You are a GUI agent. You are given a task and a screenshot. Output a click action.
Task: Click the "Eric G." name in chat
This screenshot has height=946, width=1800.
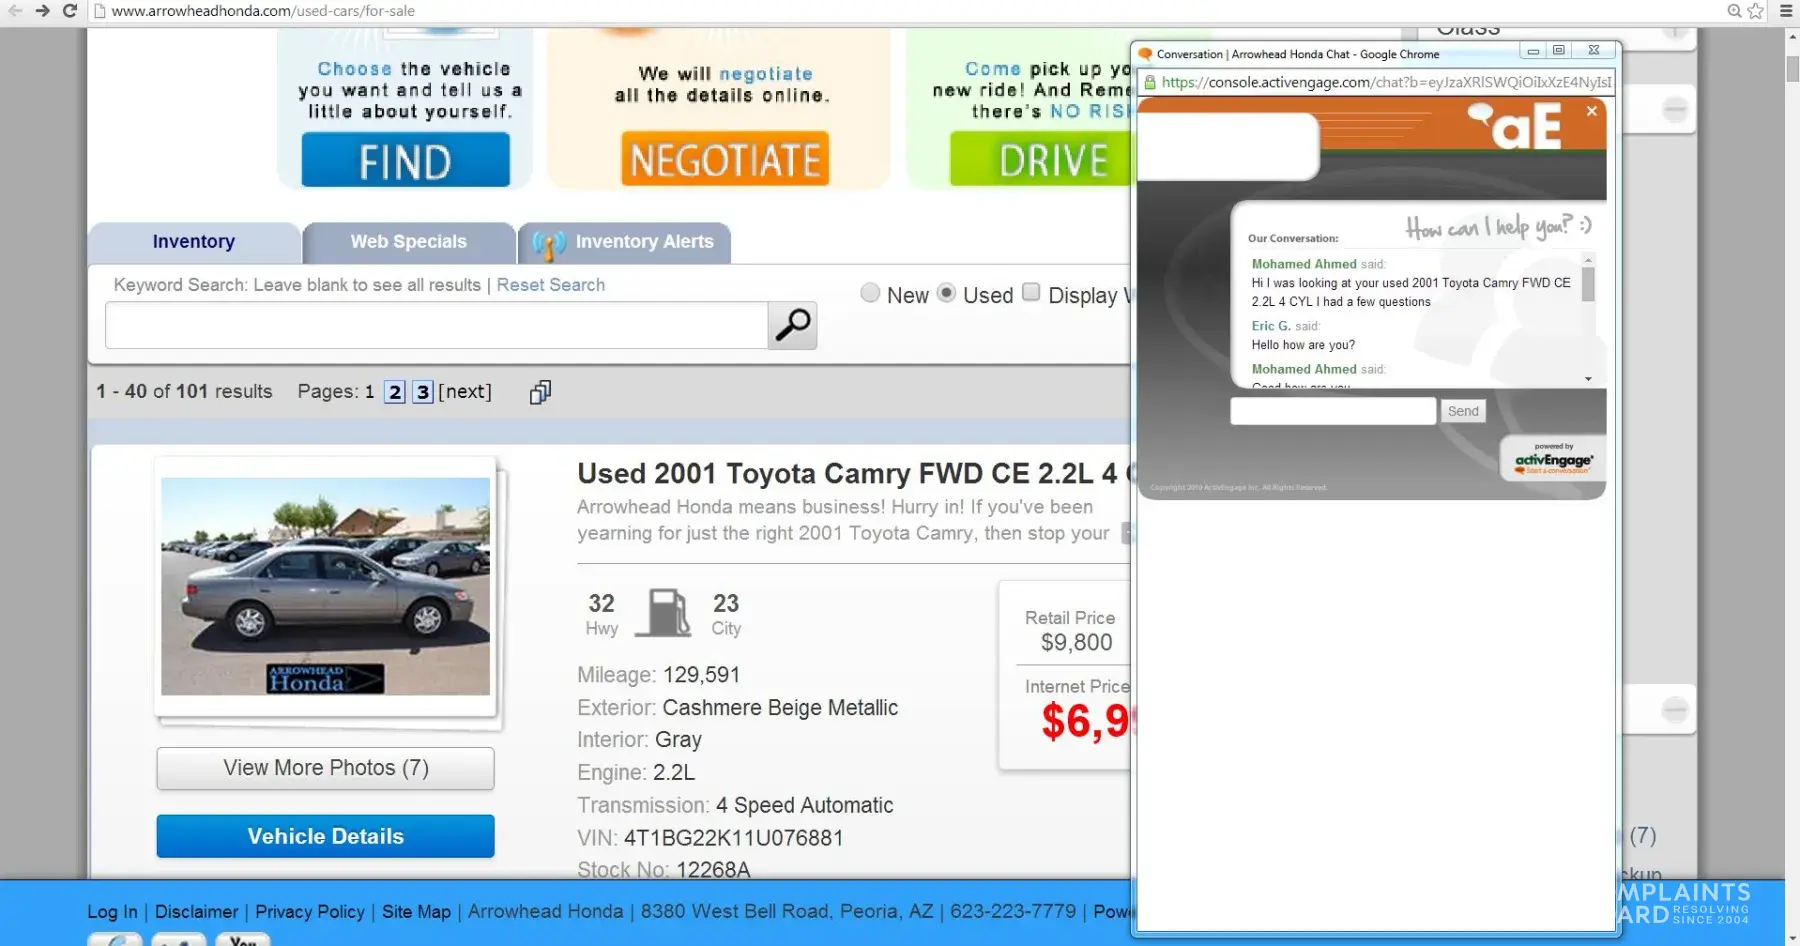1271,326
